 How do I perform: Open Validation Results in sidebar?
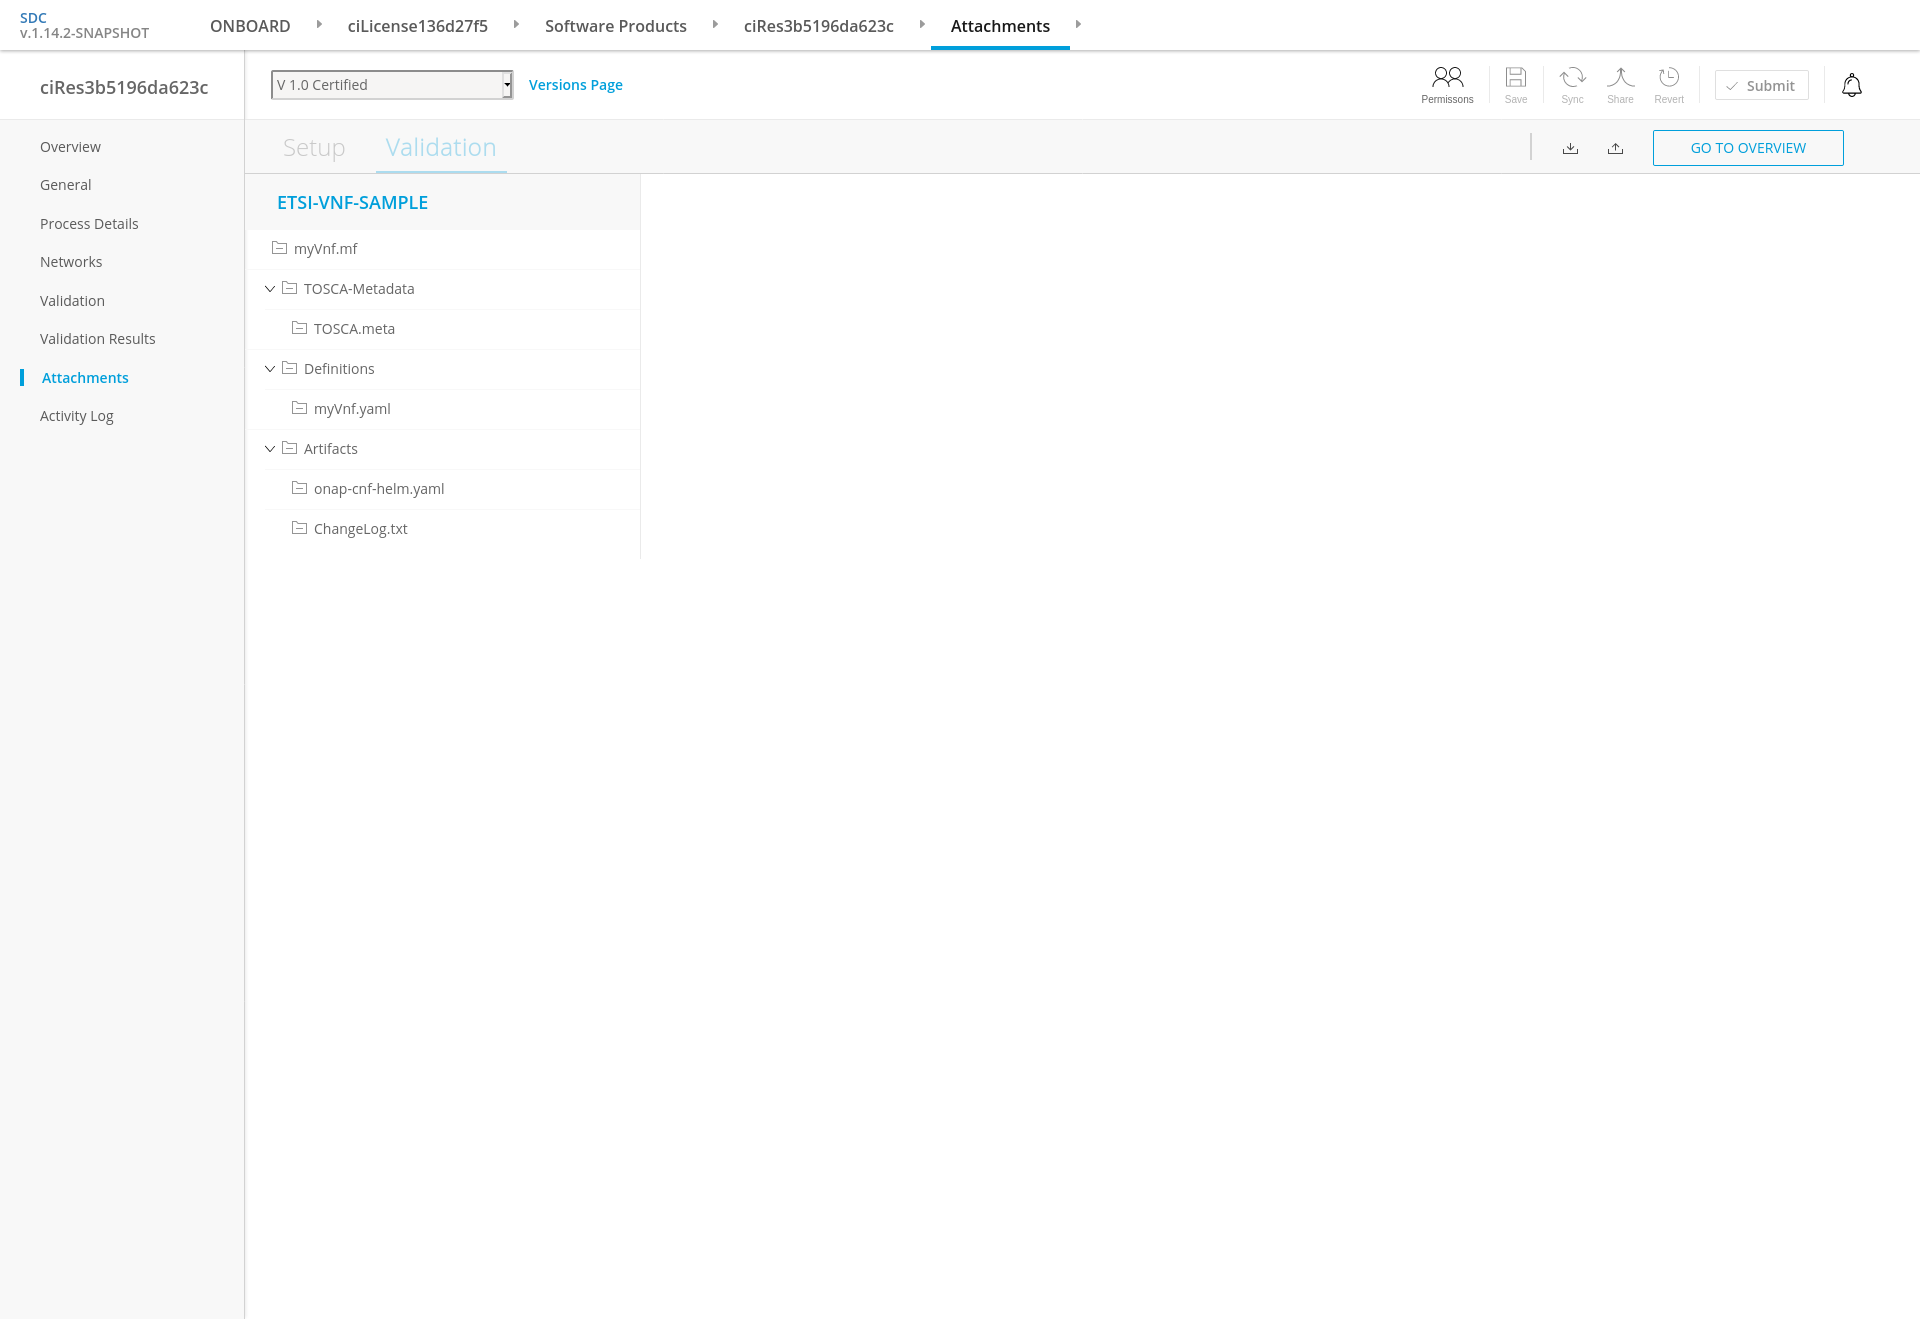tap(98, 339)
